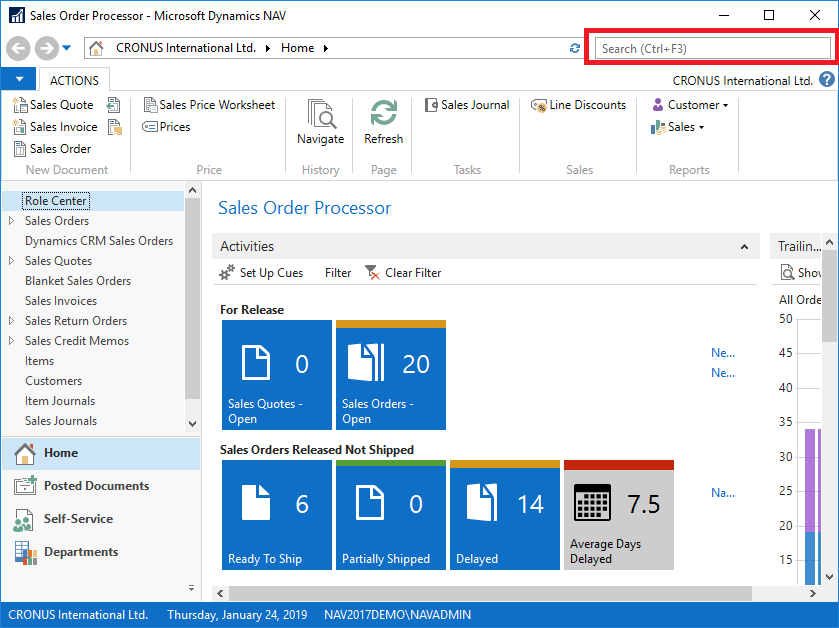Open Item Journals
The width and height of the screenshot is (839, 628).
[x=60, y=401]
